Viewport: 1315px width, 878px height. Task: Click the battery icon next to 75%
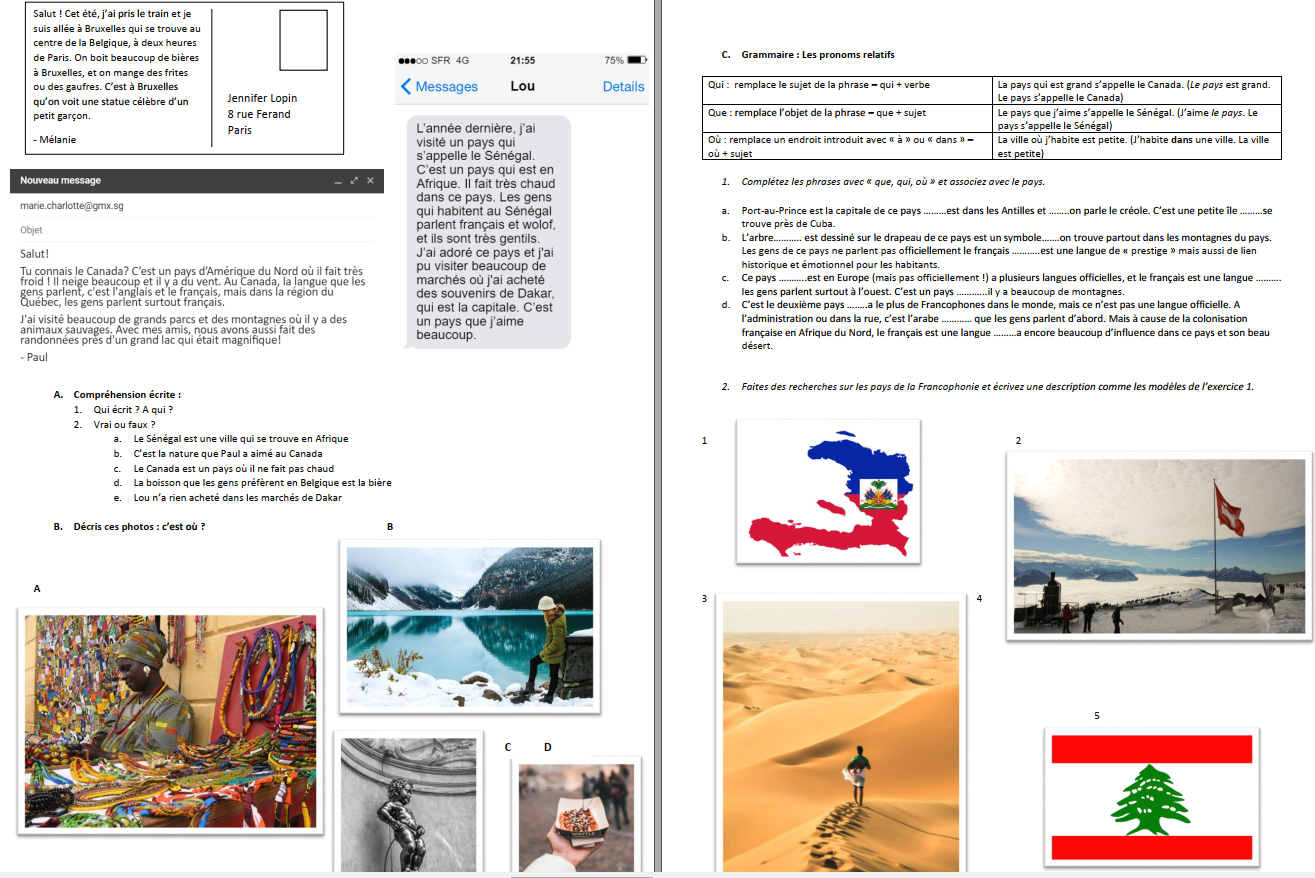point(636,60)
